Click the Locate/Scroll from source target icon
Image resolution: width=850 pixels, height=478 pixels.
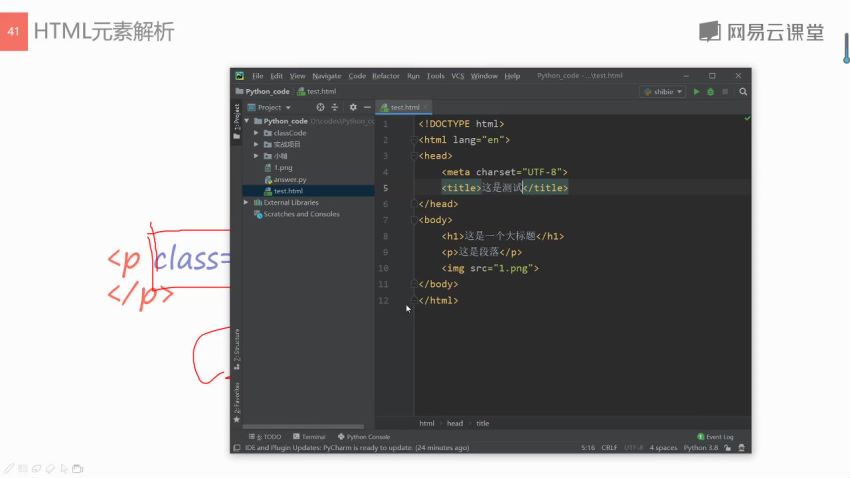320,107
